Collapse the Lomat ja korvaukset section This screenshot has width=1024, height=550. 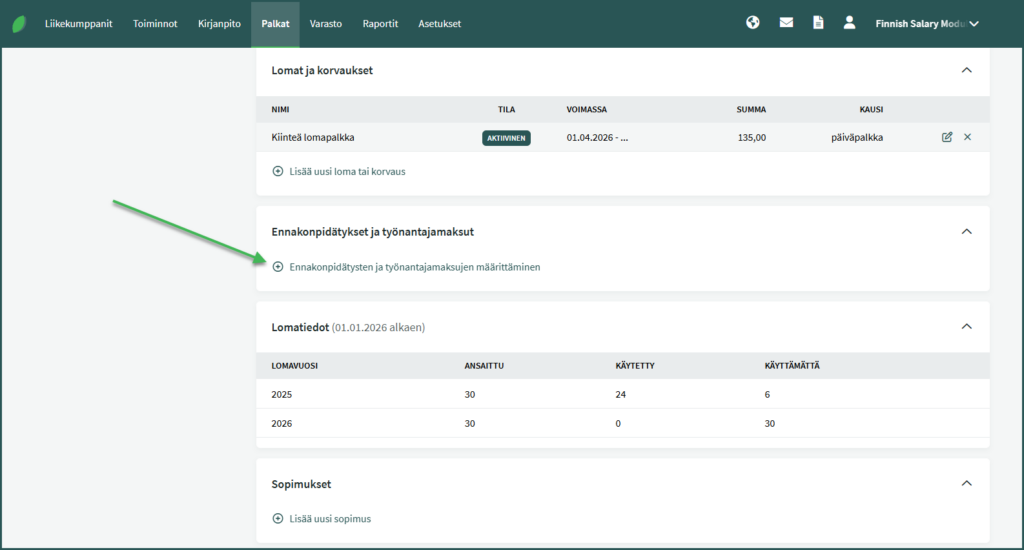click(966, 70)
